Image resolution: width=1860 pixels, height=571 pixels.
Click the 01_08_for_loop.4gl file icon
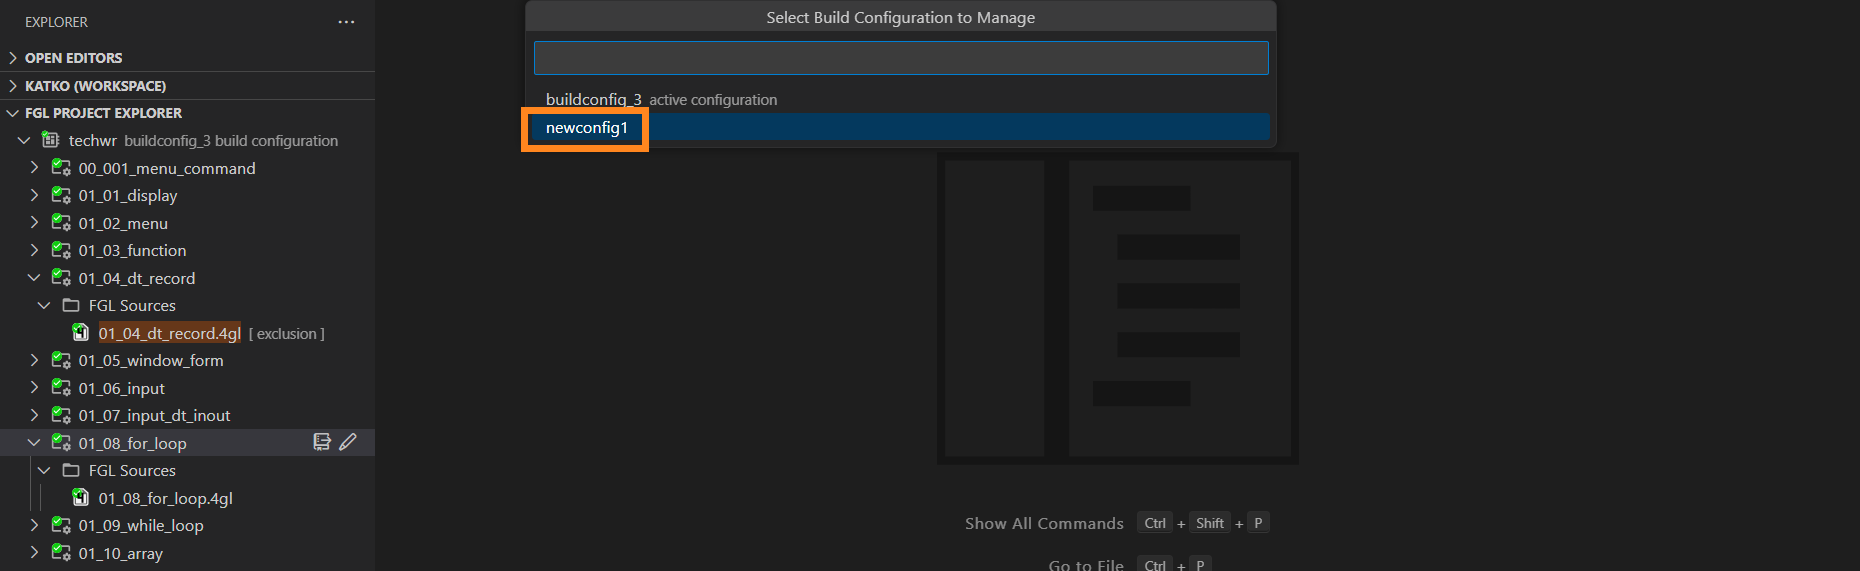(x=81, y=498)
